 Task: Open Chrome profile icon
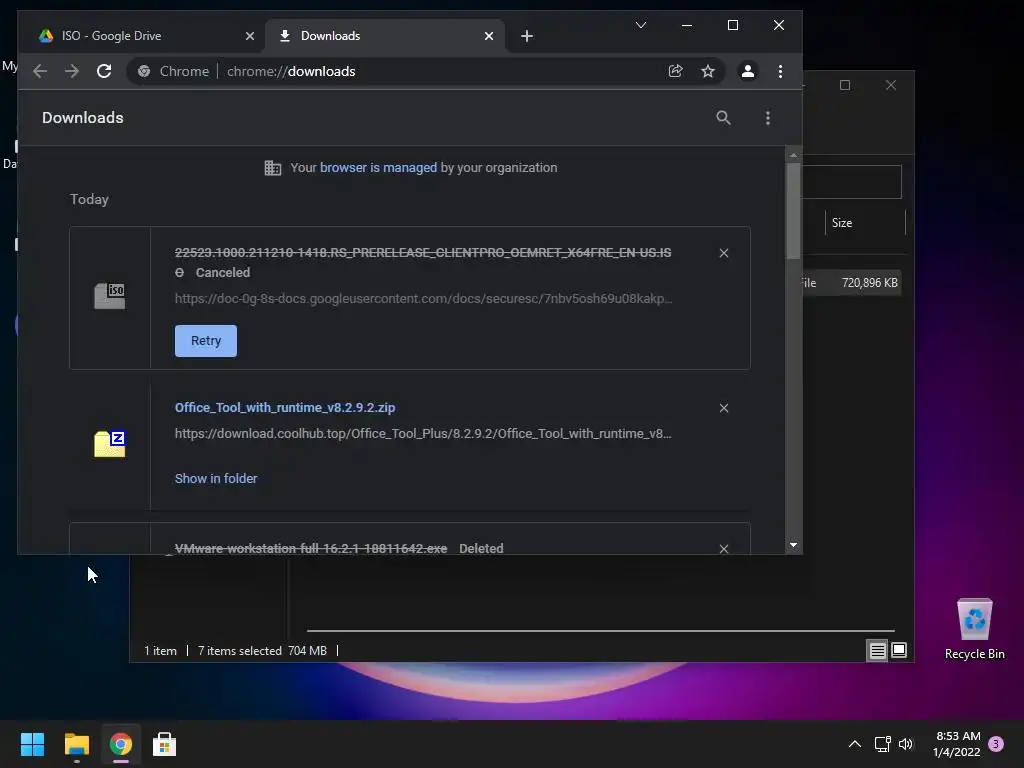coord(748,71)
